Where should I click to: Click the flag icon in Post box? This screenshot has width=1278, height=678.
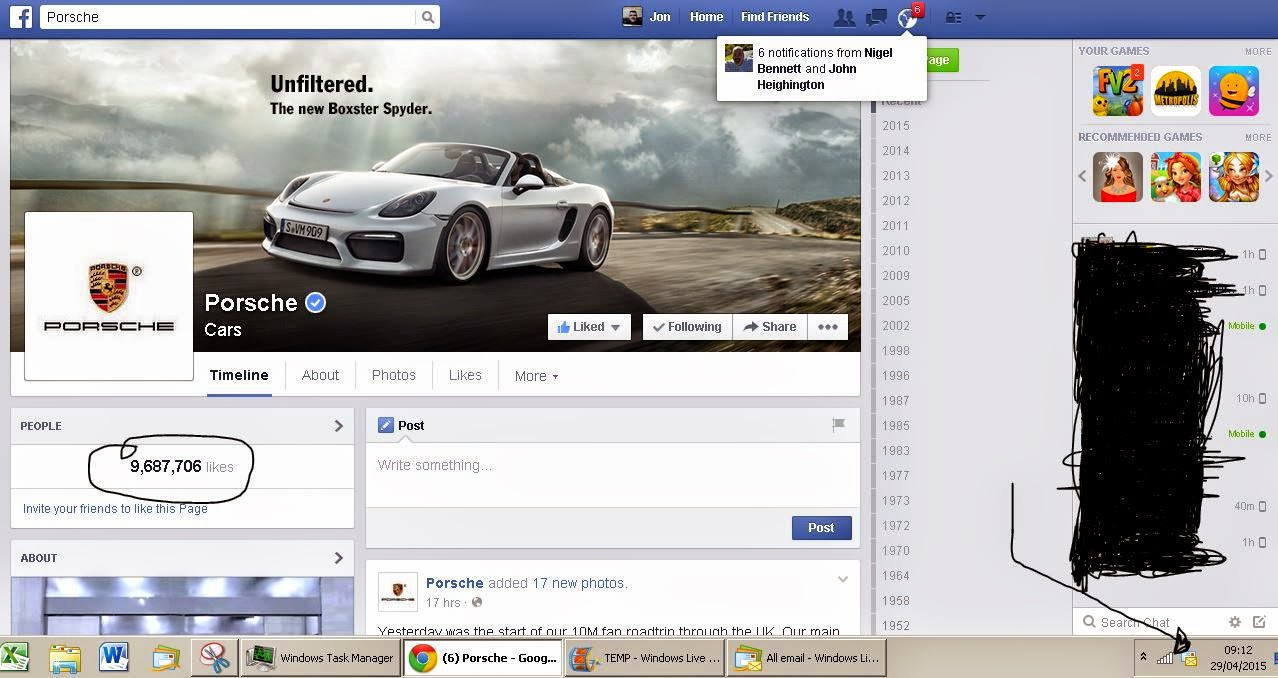tap(839, 425)
